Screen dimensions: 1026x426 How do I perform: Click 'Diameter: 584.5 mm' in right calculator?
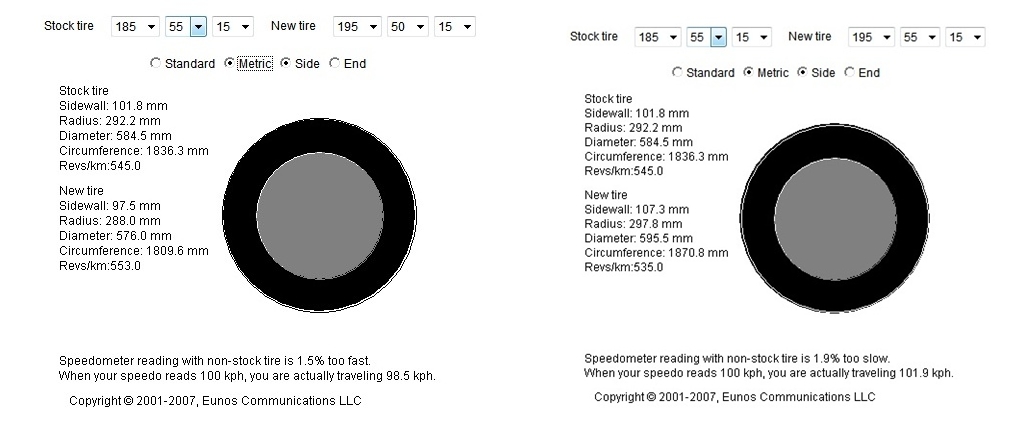point(639,142)
